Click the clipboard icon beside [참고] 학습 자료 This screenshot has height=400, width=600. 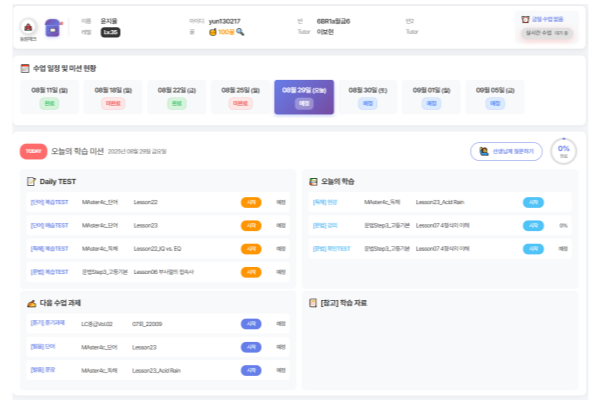(x=313, y=301)
